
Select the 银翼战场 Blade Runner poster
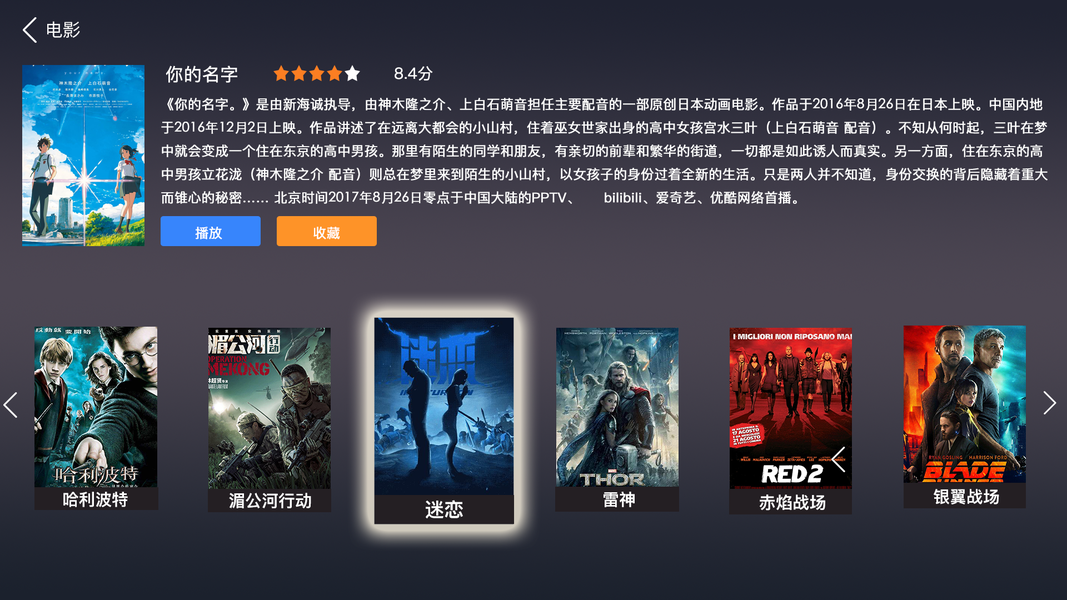pos(965,416)
